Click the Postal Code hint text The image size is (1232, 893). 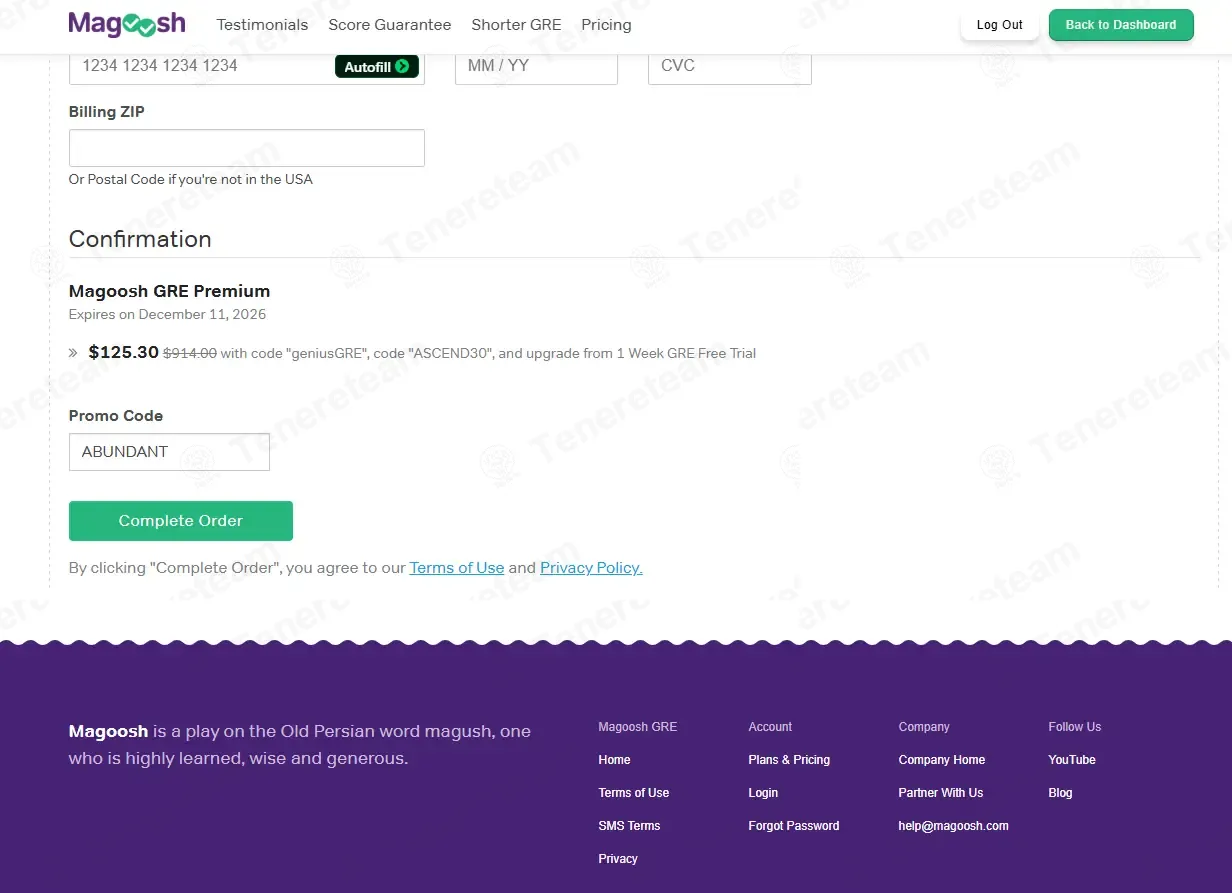191,179
